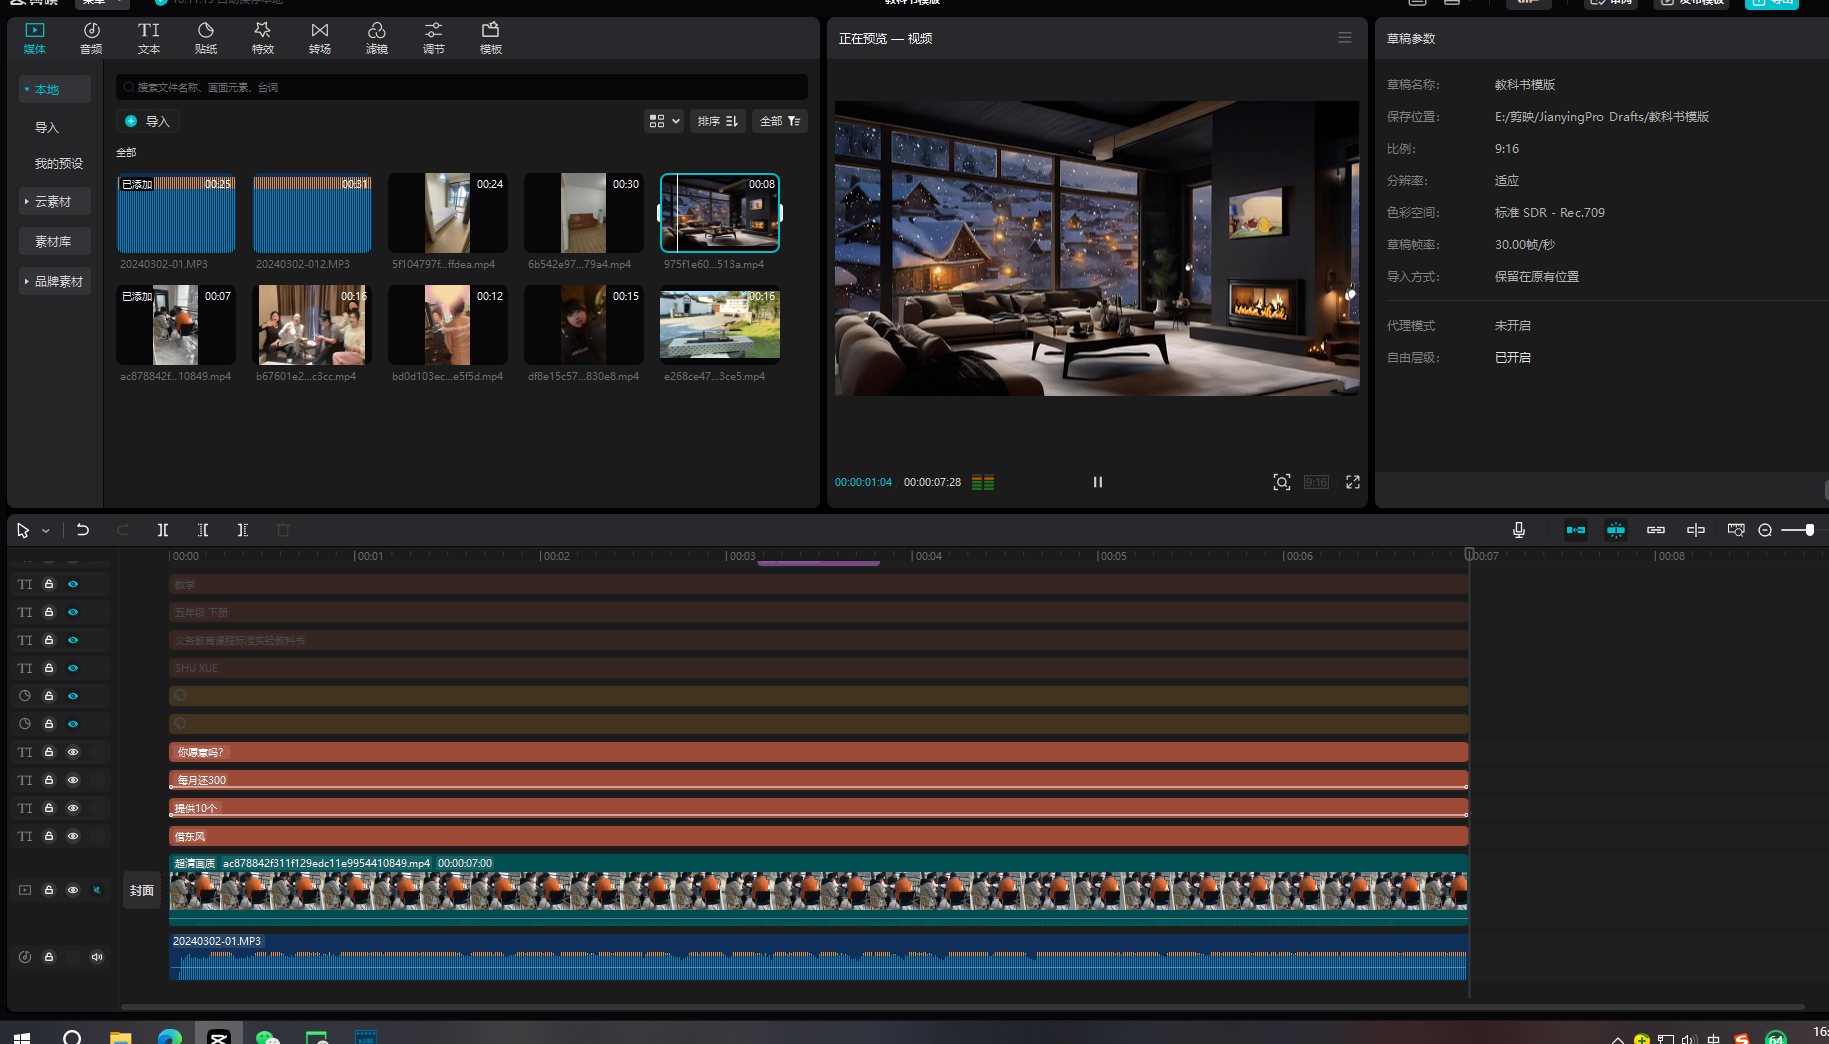1829x1044 pixels.
Task: Open the 贴纸 stickers tab
Action: [205, 38]
